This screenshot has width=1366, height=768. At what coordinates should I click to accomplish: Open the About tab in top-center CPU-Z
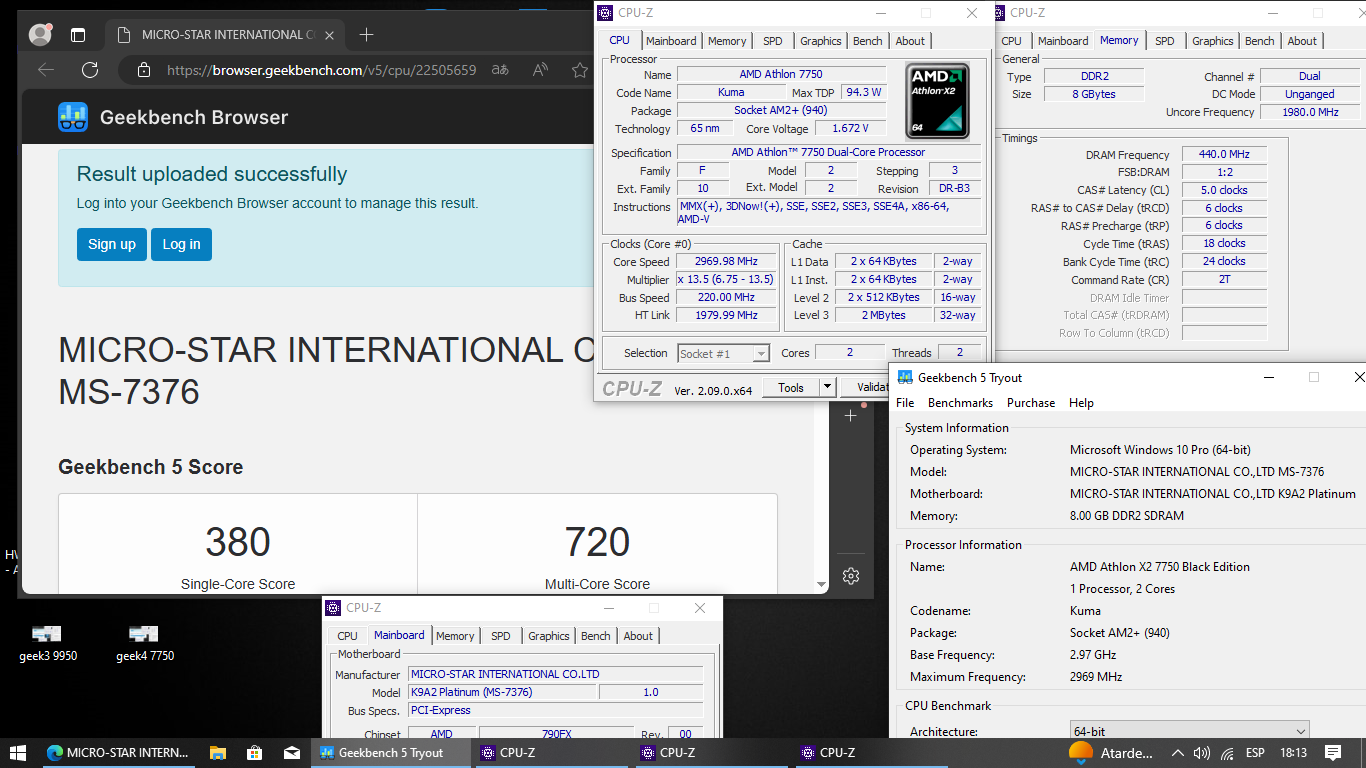coord(910,41)
